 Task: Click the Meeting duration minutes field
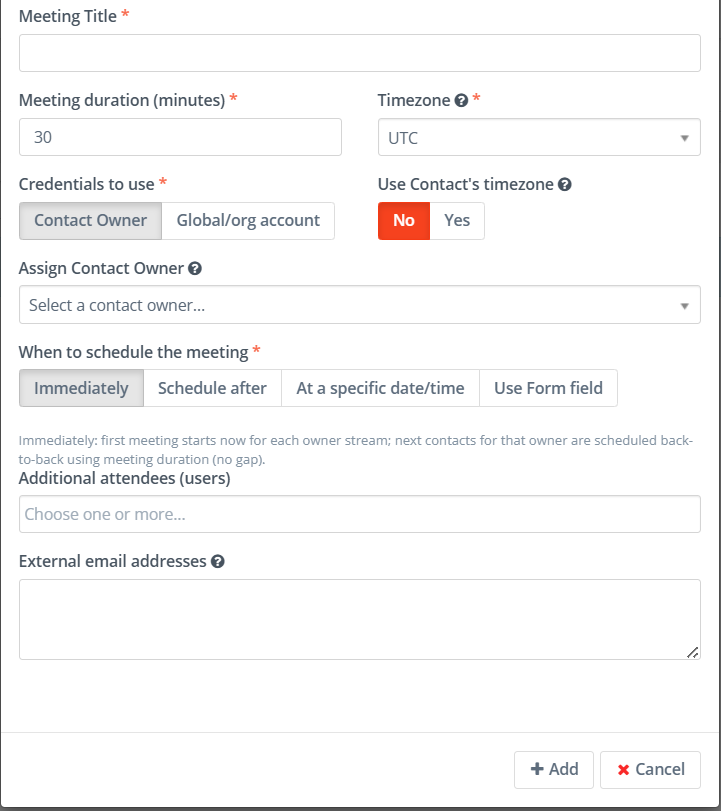pyautogui.click(x=181, y=137)
